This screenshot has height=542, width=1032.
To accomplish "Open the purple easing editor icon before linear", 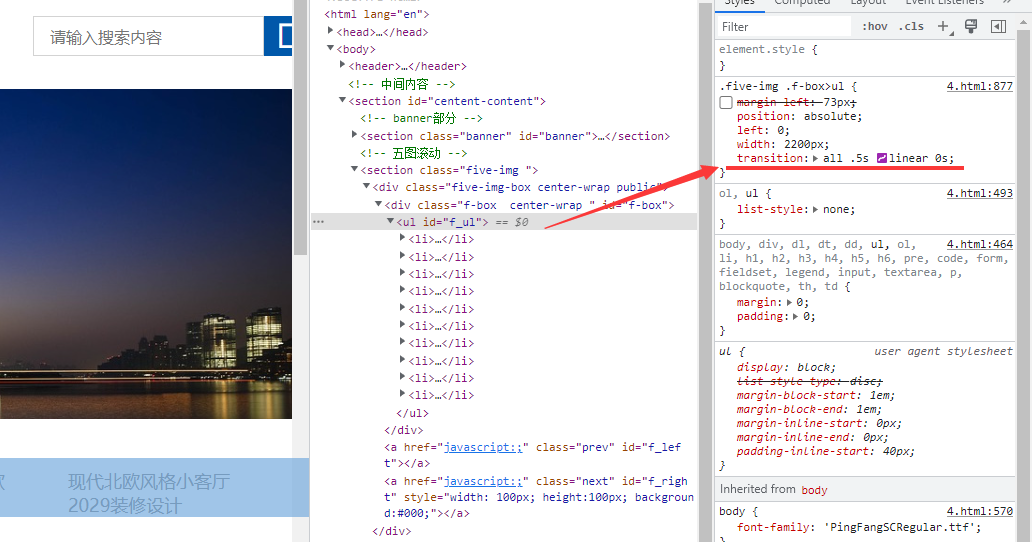I will pyautogui.click(x=882, y=158).
